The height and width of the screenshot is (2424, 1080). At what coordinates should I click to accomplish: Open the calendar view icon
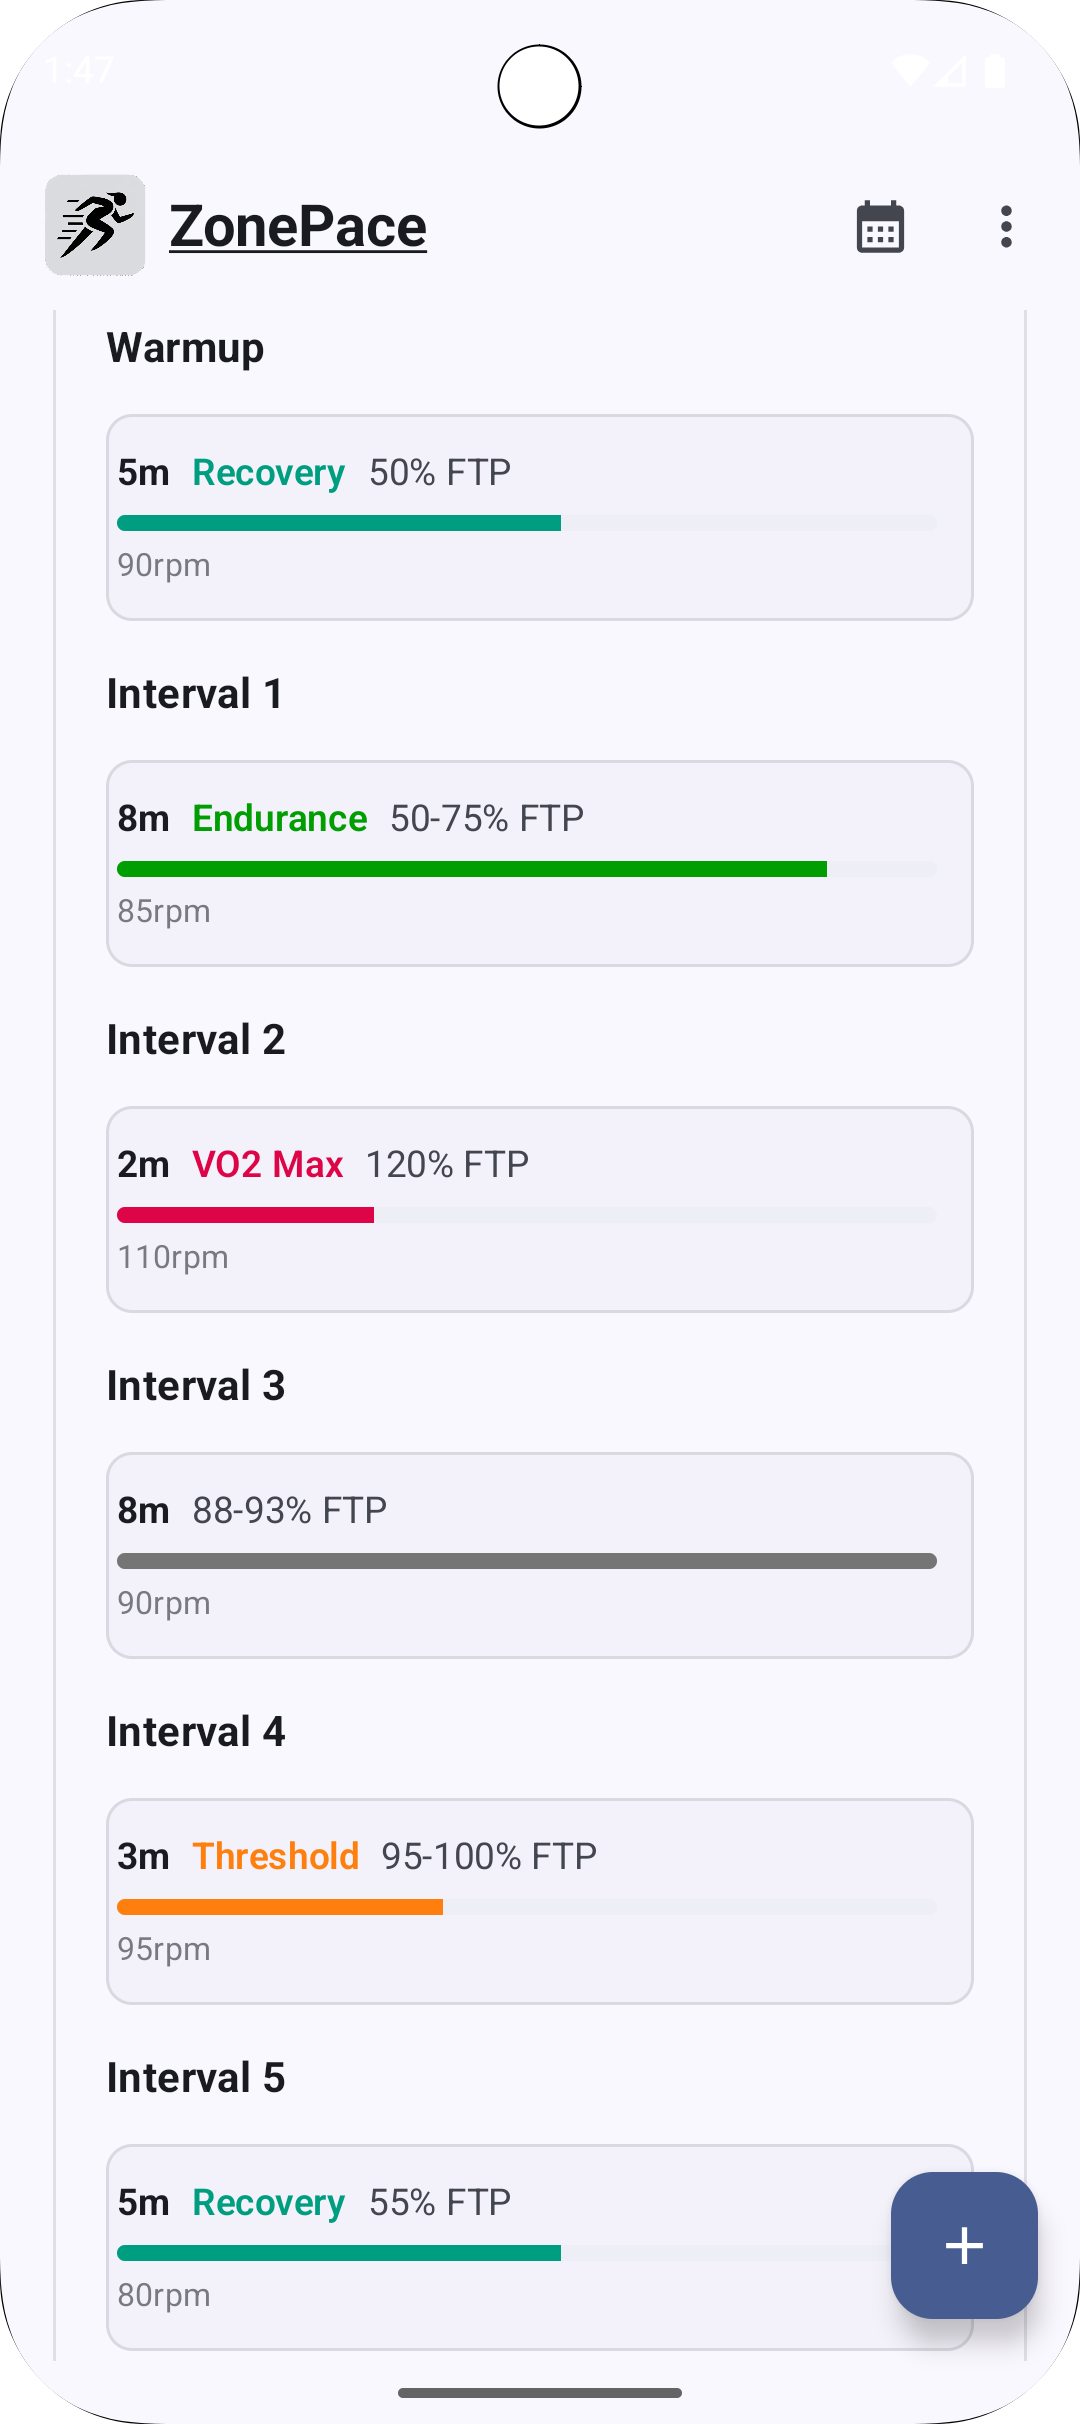pos(880,227)
